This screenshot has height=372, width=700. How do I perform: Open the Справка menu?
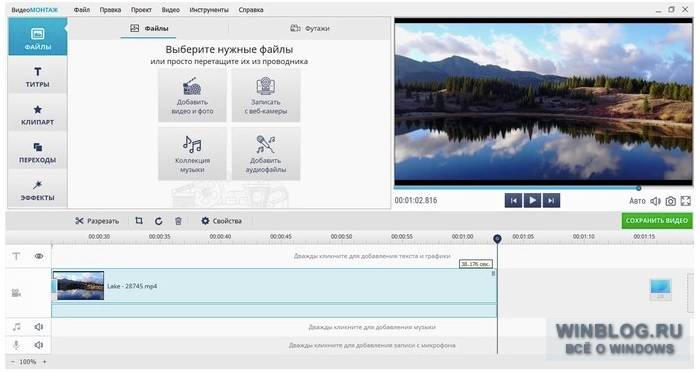(x=251, y=9)
